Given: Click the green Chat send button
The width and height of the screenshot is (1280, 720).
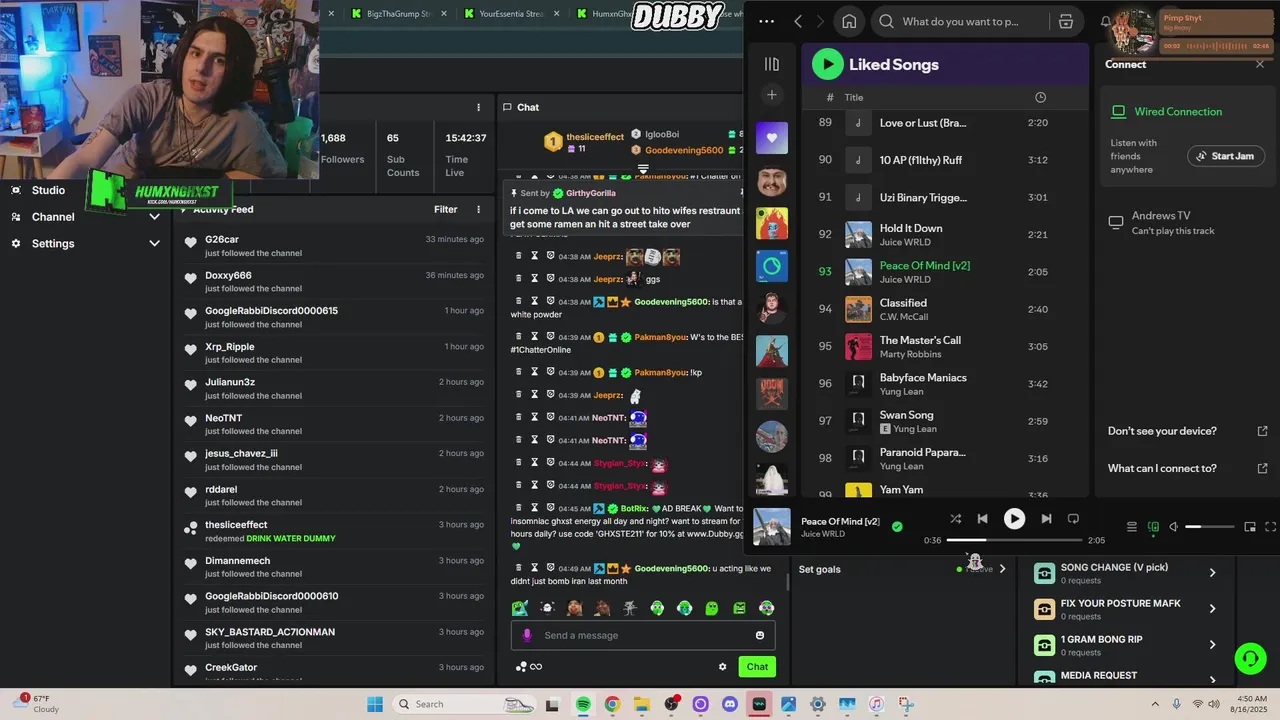Looking at the screenshot, I should [757, 667].
